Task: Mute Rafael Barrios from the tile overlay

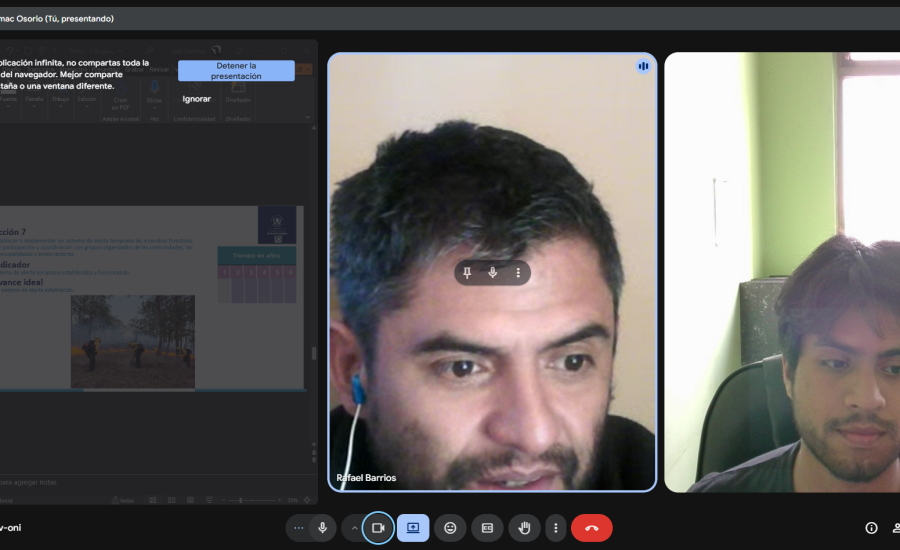Action: [x=492, y=273]
